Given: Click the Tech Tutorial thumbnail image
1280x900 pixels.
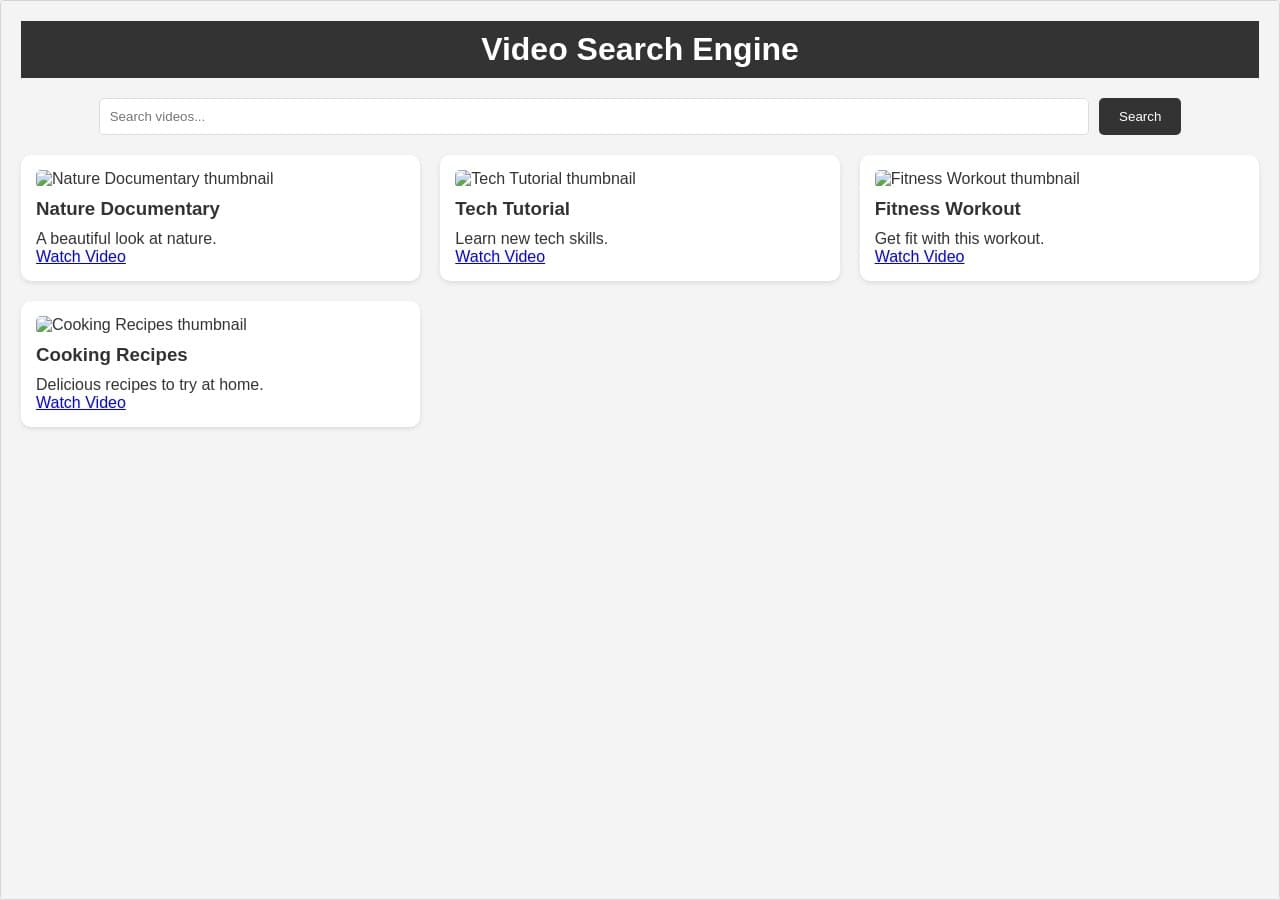Looking at the screenshot, I should (545, 179).
